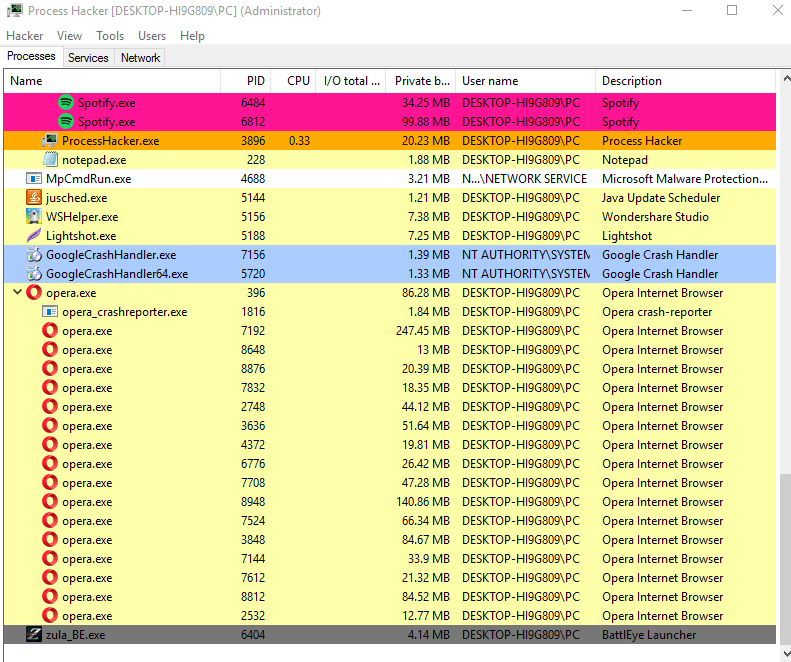The width and height of the screenshot is (791, 662).
Task: Click the jusched.exe Java icon
Action: [34, 197]
